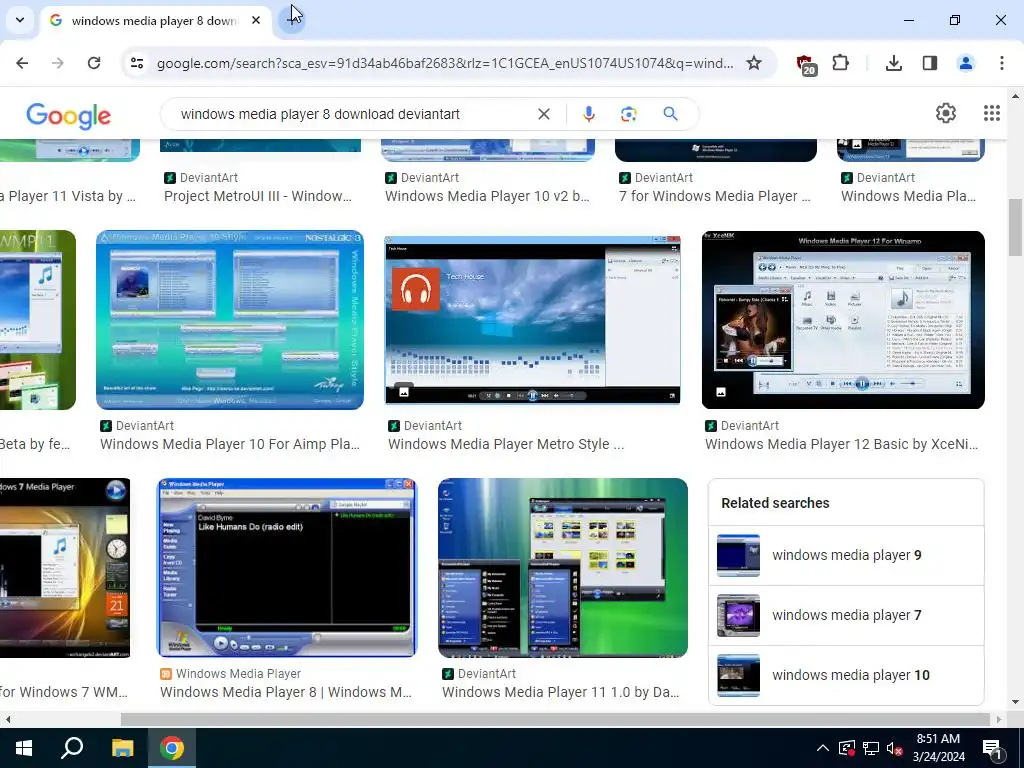The height and width of the screenshot is (768, 1024).
Task: Close the windows media player 8 tab
Action: [x=256, y=20]
